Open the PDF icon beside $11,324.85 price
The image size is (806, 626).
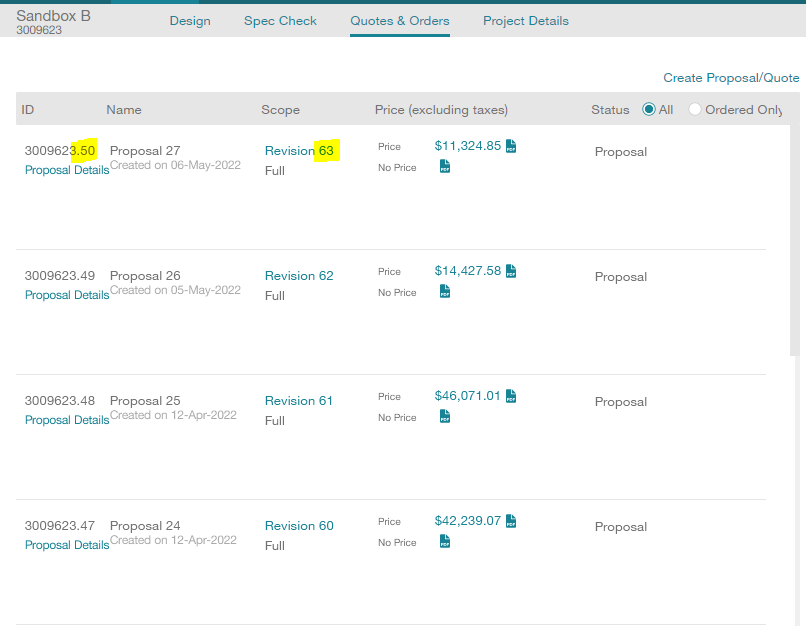(x=511, y=146)
